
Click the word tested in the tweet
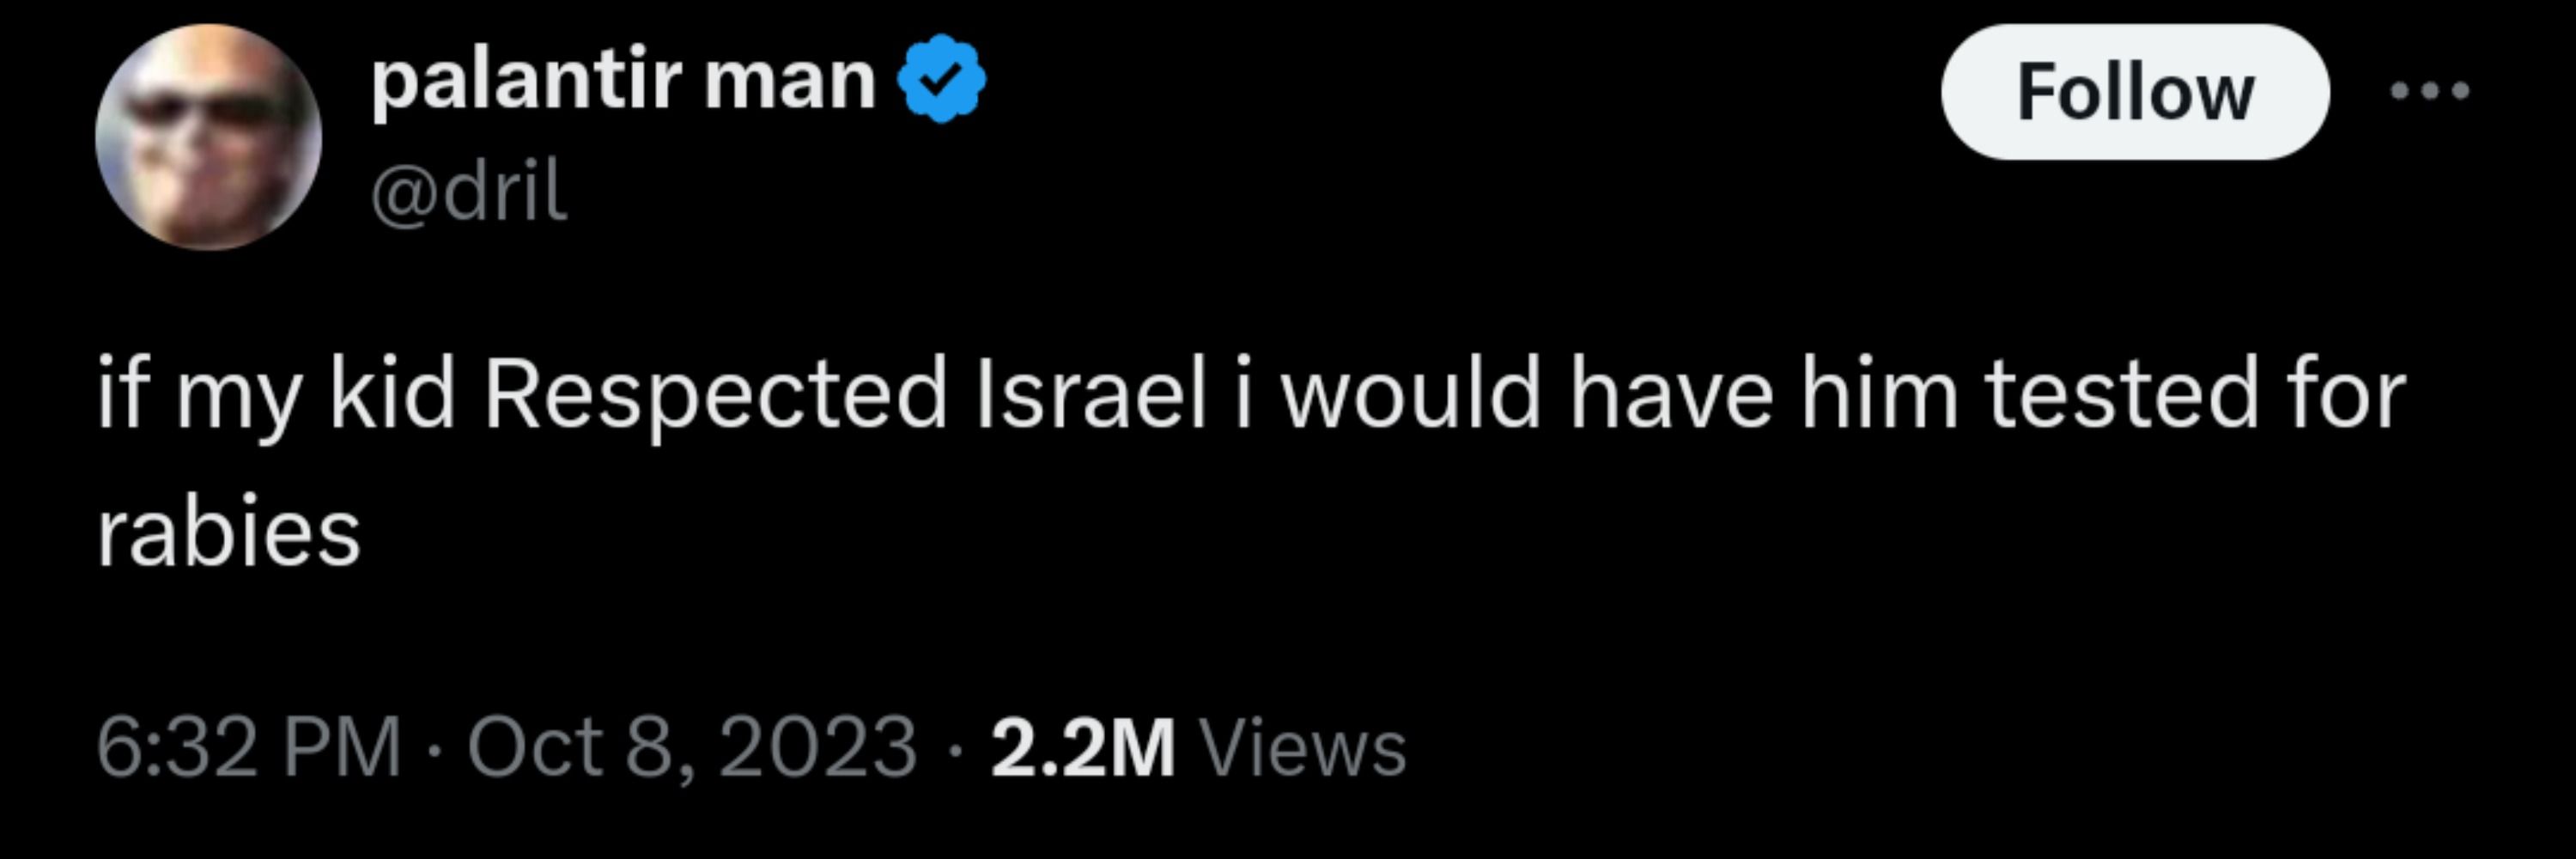click(x=2122, y=394)
